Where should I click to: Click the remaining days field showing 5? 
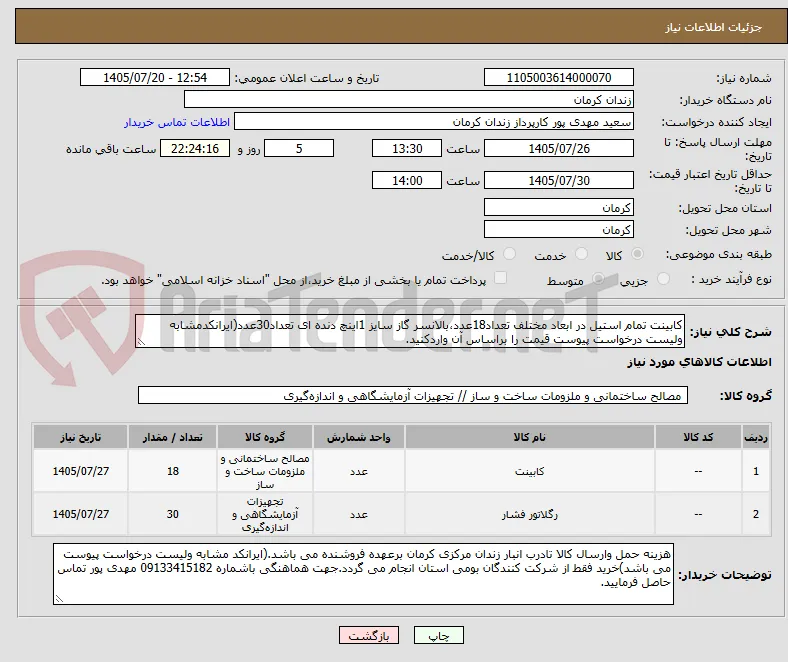[299, 148]
